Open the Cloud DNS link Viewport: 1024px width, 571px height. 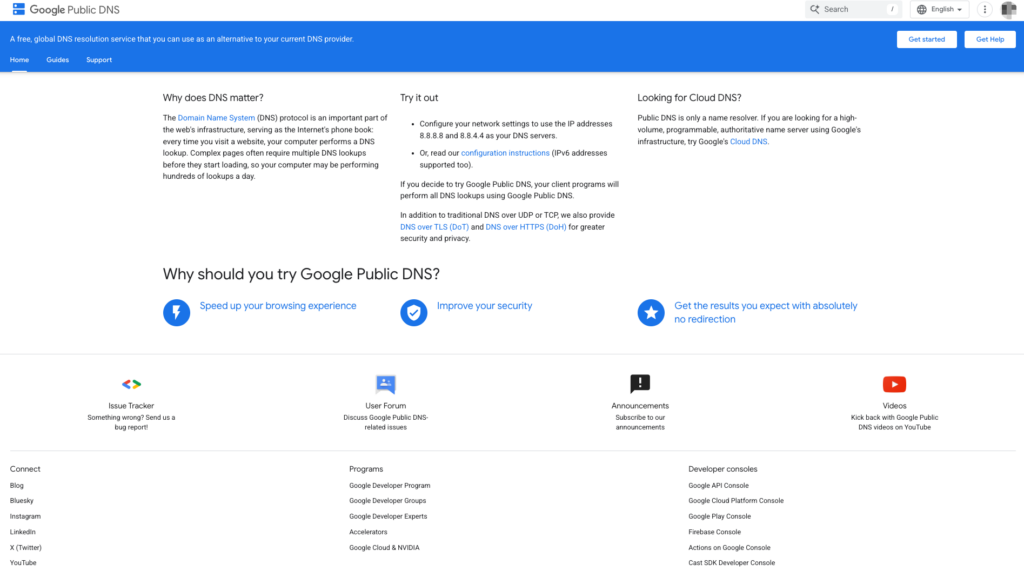748,141
